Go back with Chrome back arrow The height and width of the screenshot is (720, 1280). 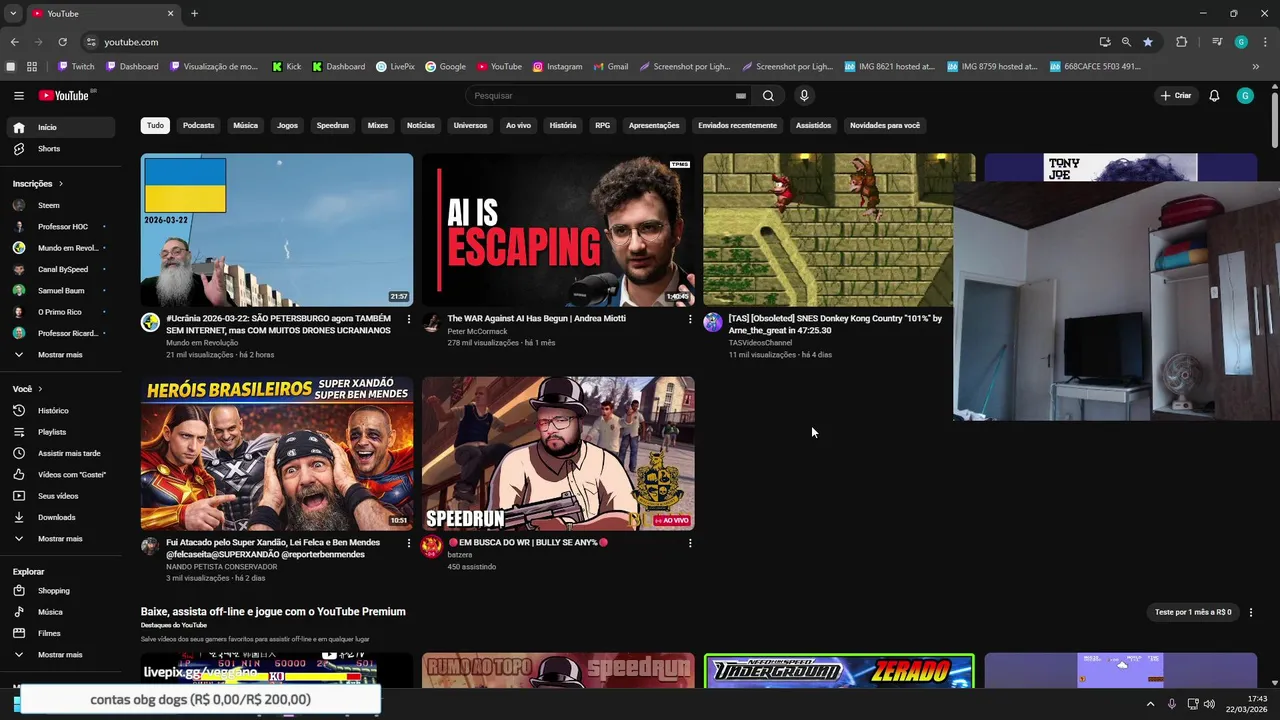tap(14, 42)
